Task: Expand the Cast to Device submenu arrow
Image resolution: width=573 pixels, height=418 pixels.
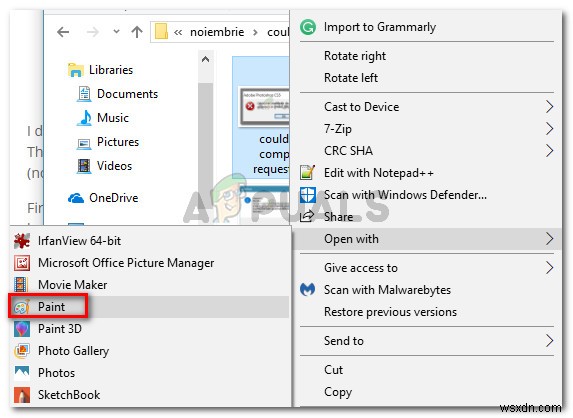Action: click(x=549, y=107)
